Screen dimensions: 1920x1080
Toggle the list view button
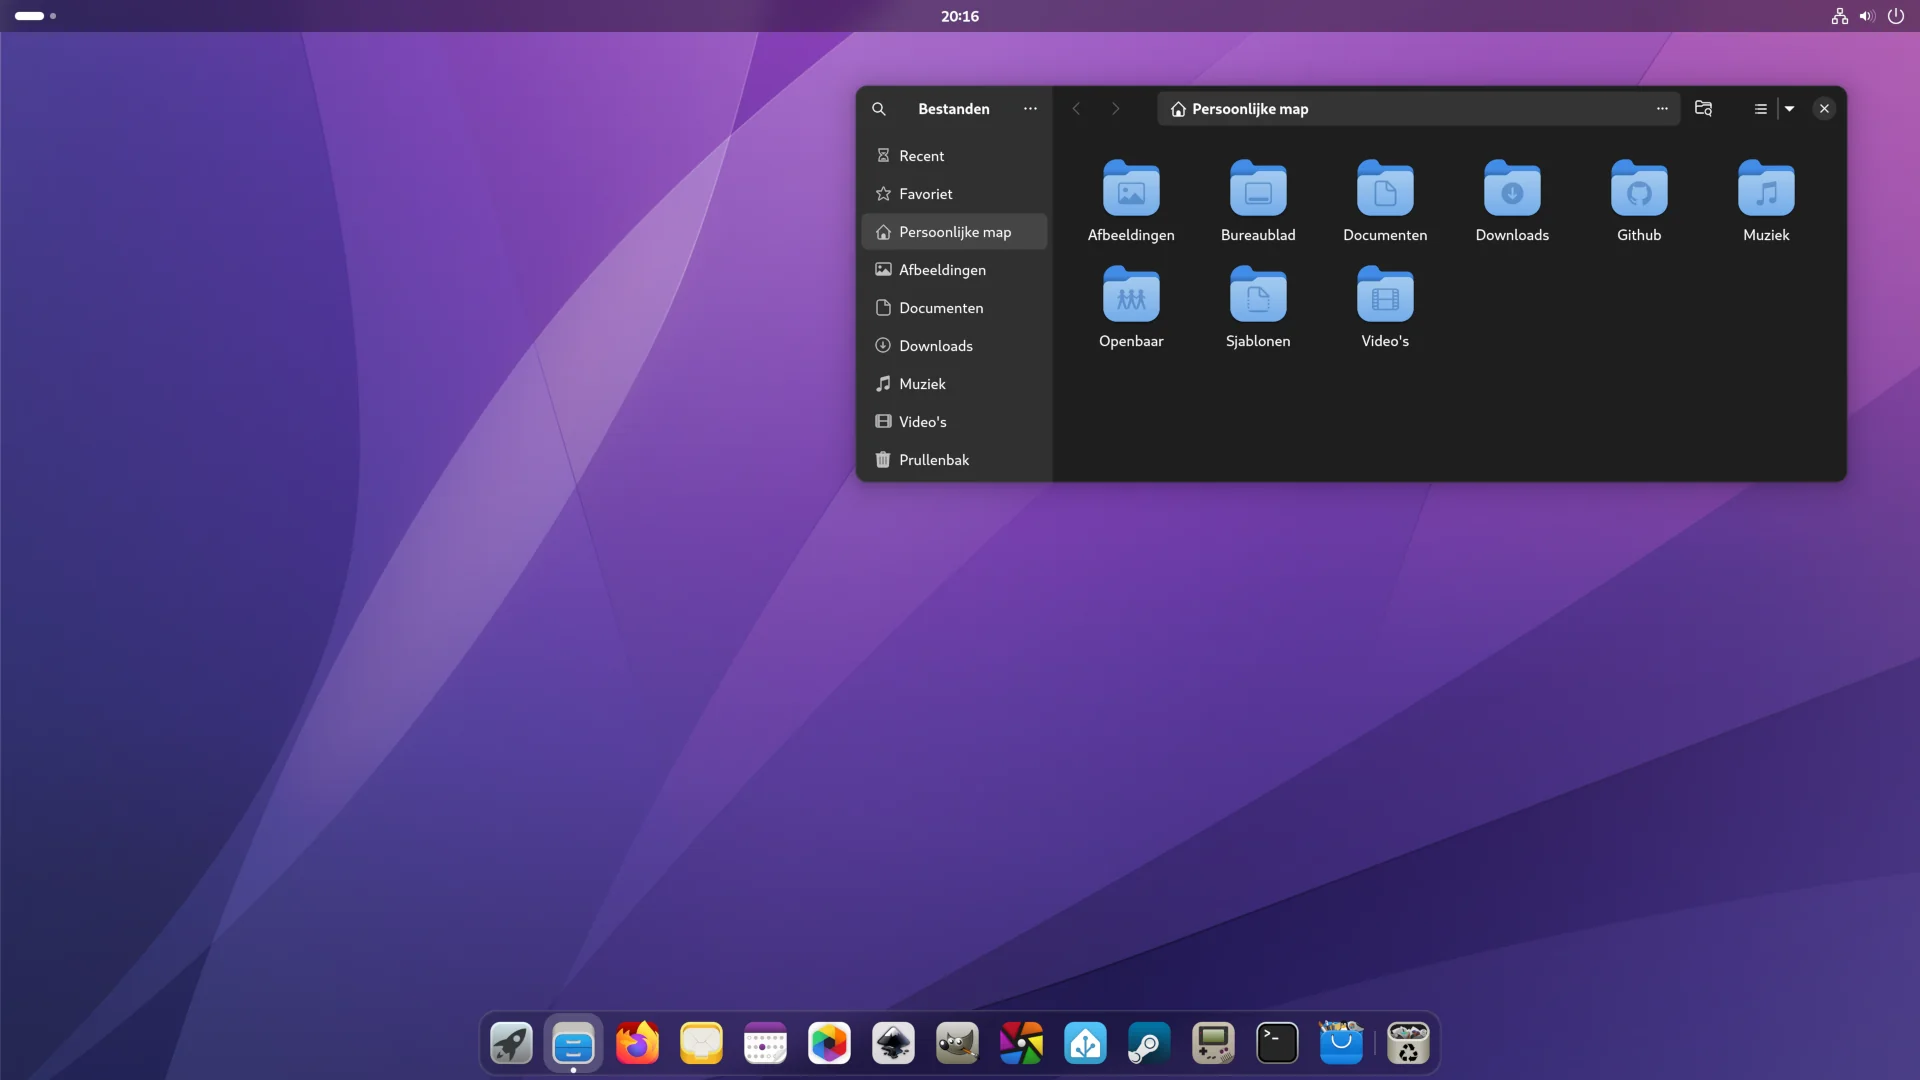[x=1760, y=109]
